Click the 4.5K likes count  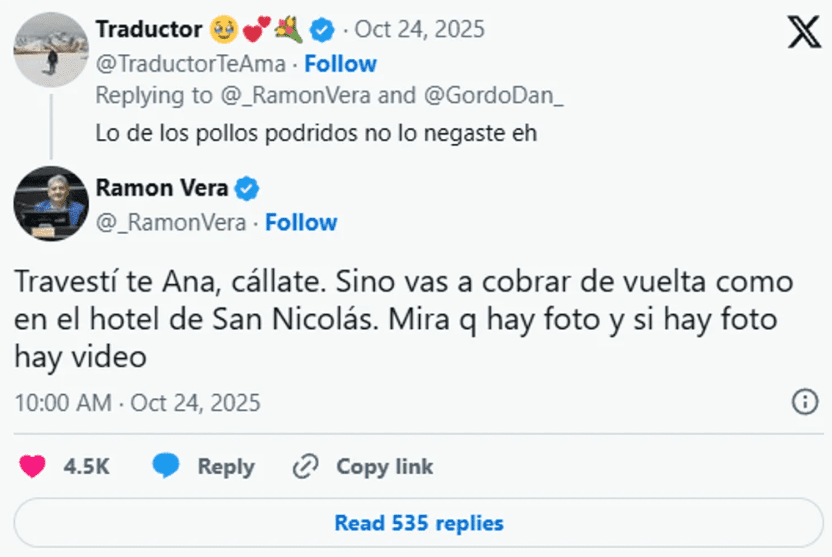tap(87, 466)
